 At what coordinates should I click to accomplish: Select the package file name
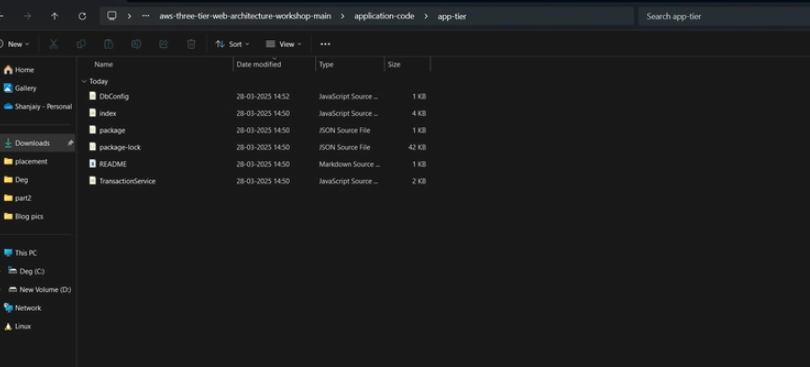(112, 130)
